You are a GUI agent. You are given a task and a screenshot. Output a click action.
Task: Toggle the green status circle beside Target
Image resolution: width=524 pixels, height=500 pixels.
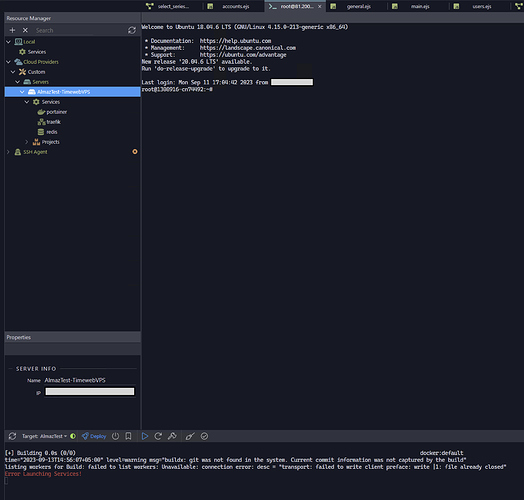pos(73,436)
